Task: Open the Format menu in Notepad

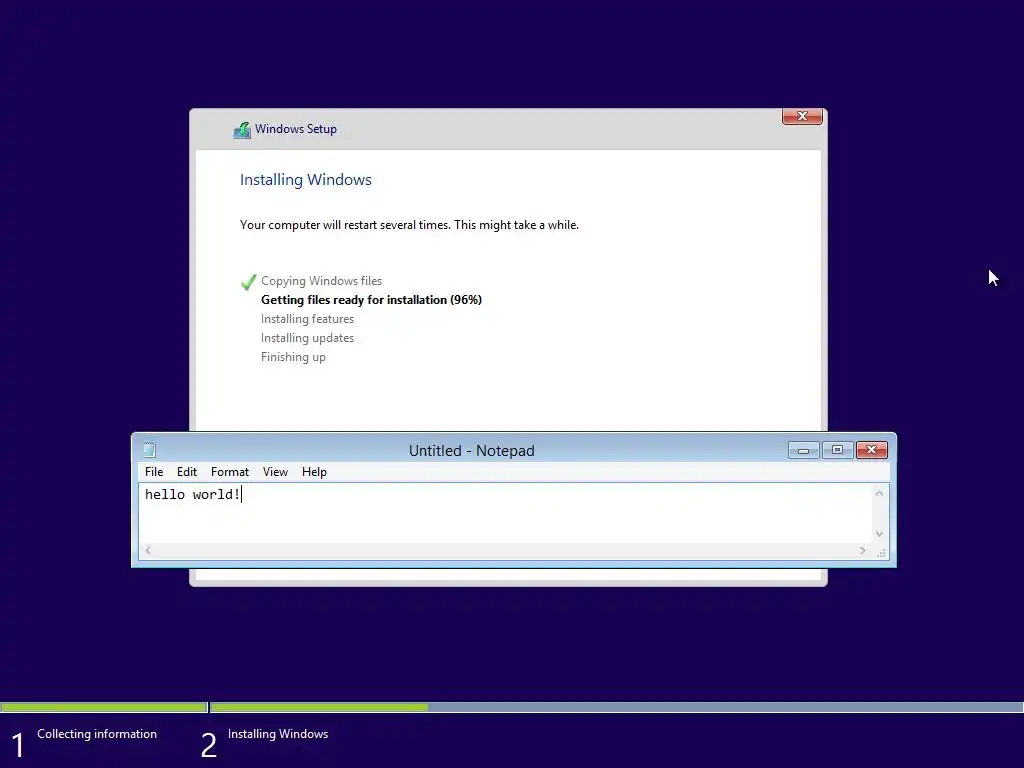Action: pos(229,472)
